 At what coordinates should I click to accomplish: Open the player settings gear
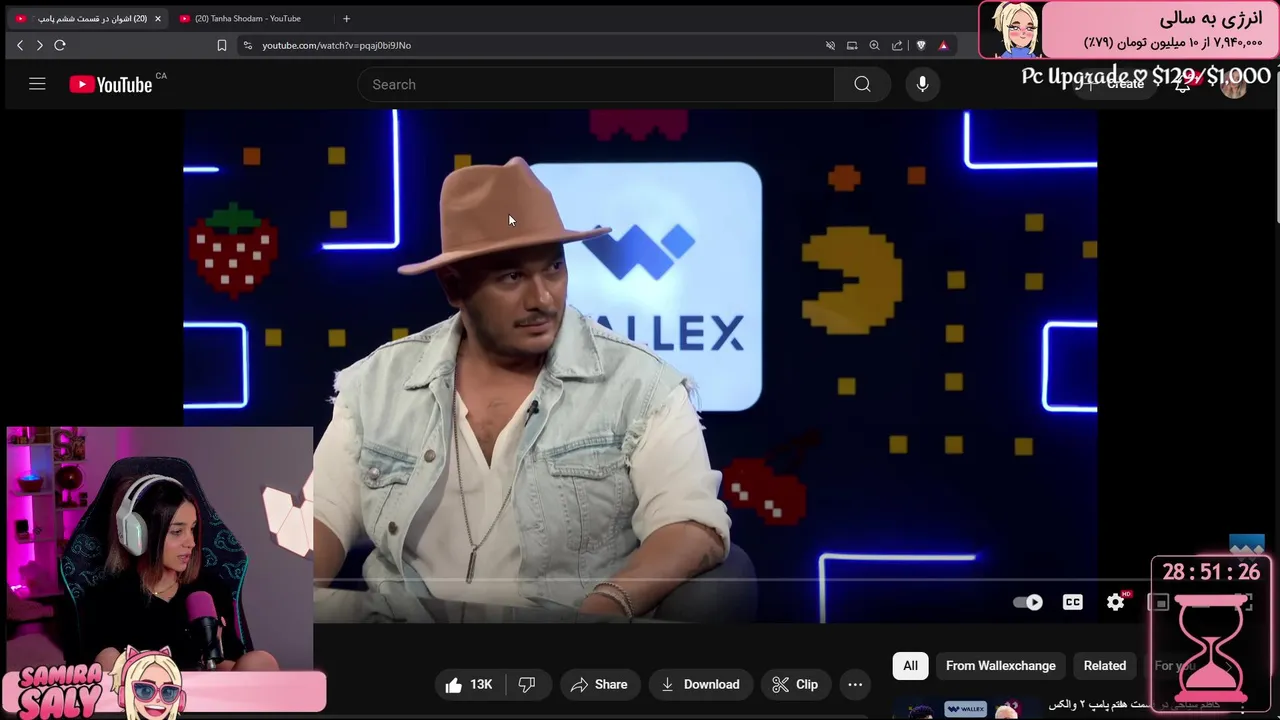point(1116,602)
